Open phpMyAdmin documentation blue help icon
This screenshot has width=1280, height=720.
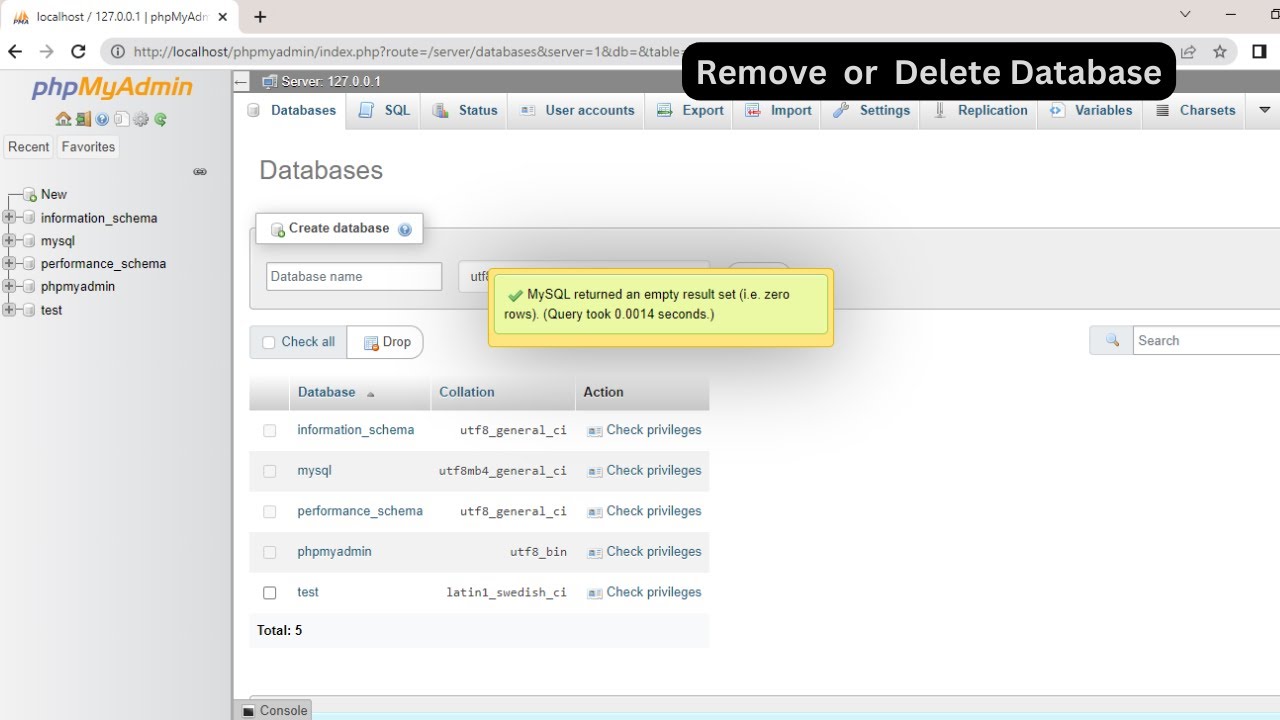tap(102, 119)
